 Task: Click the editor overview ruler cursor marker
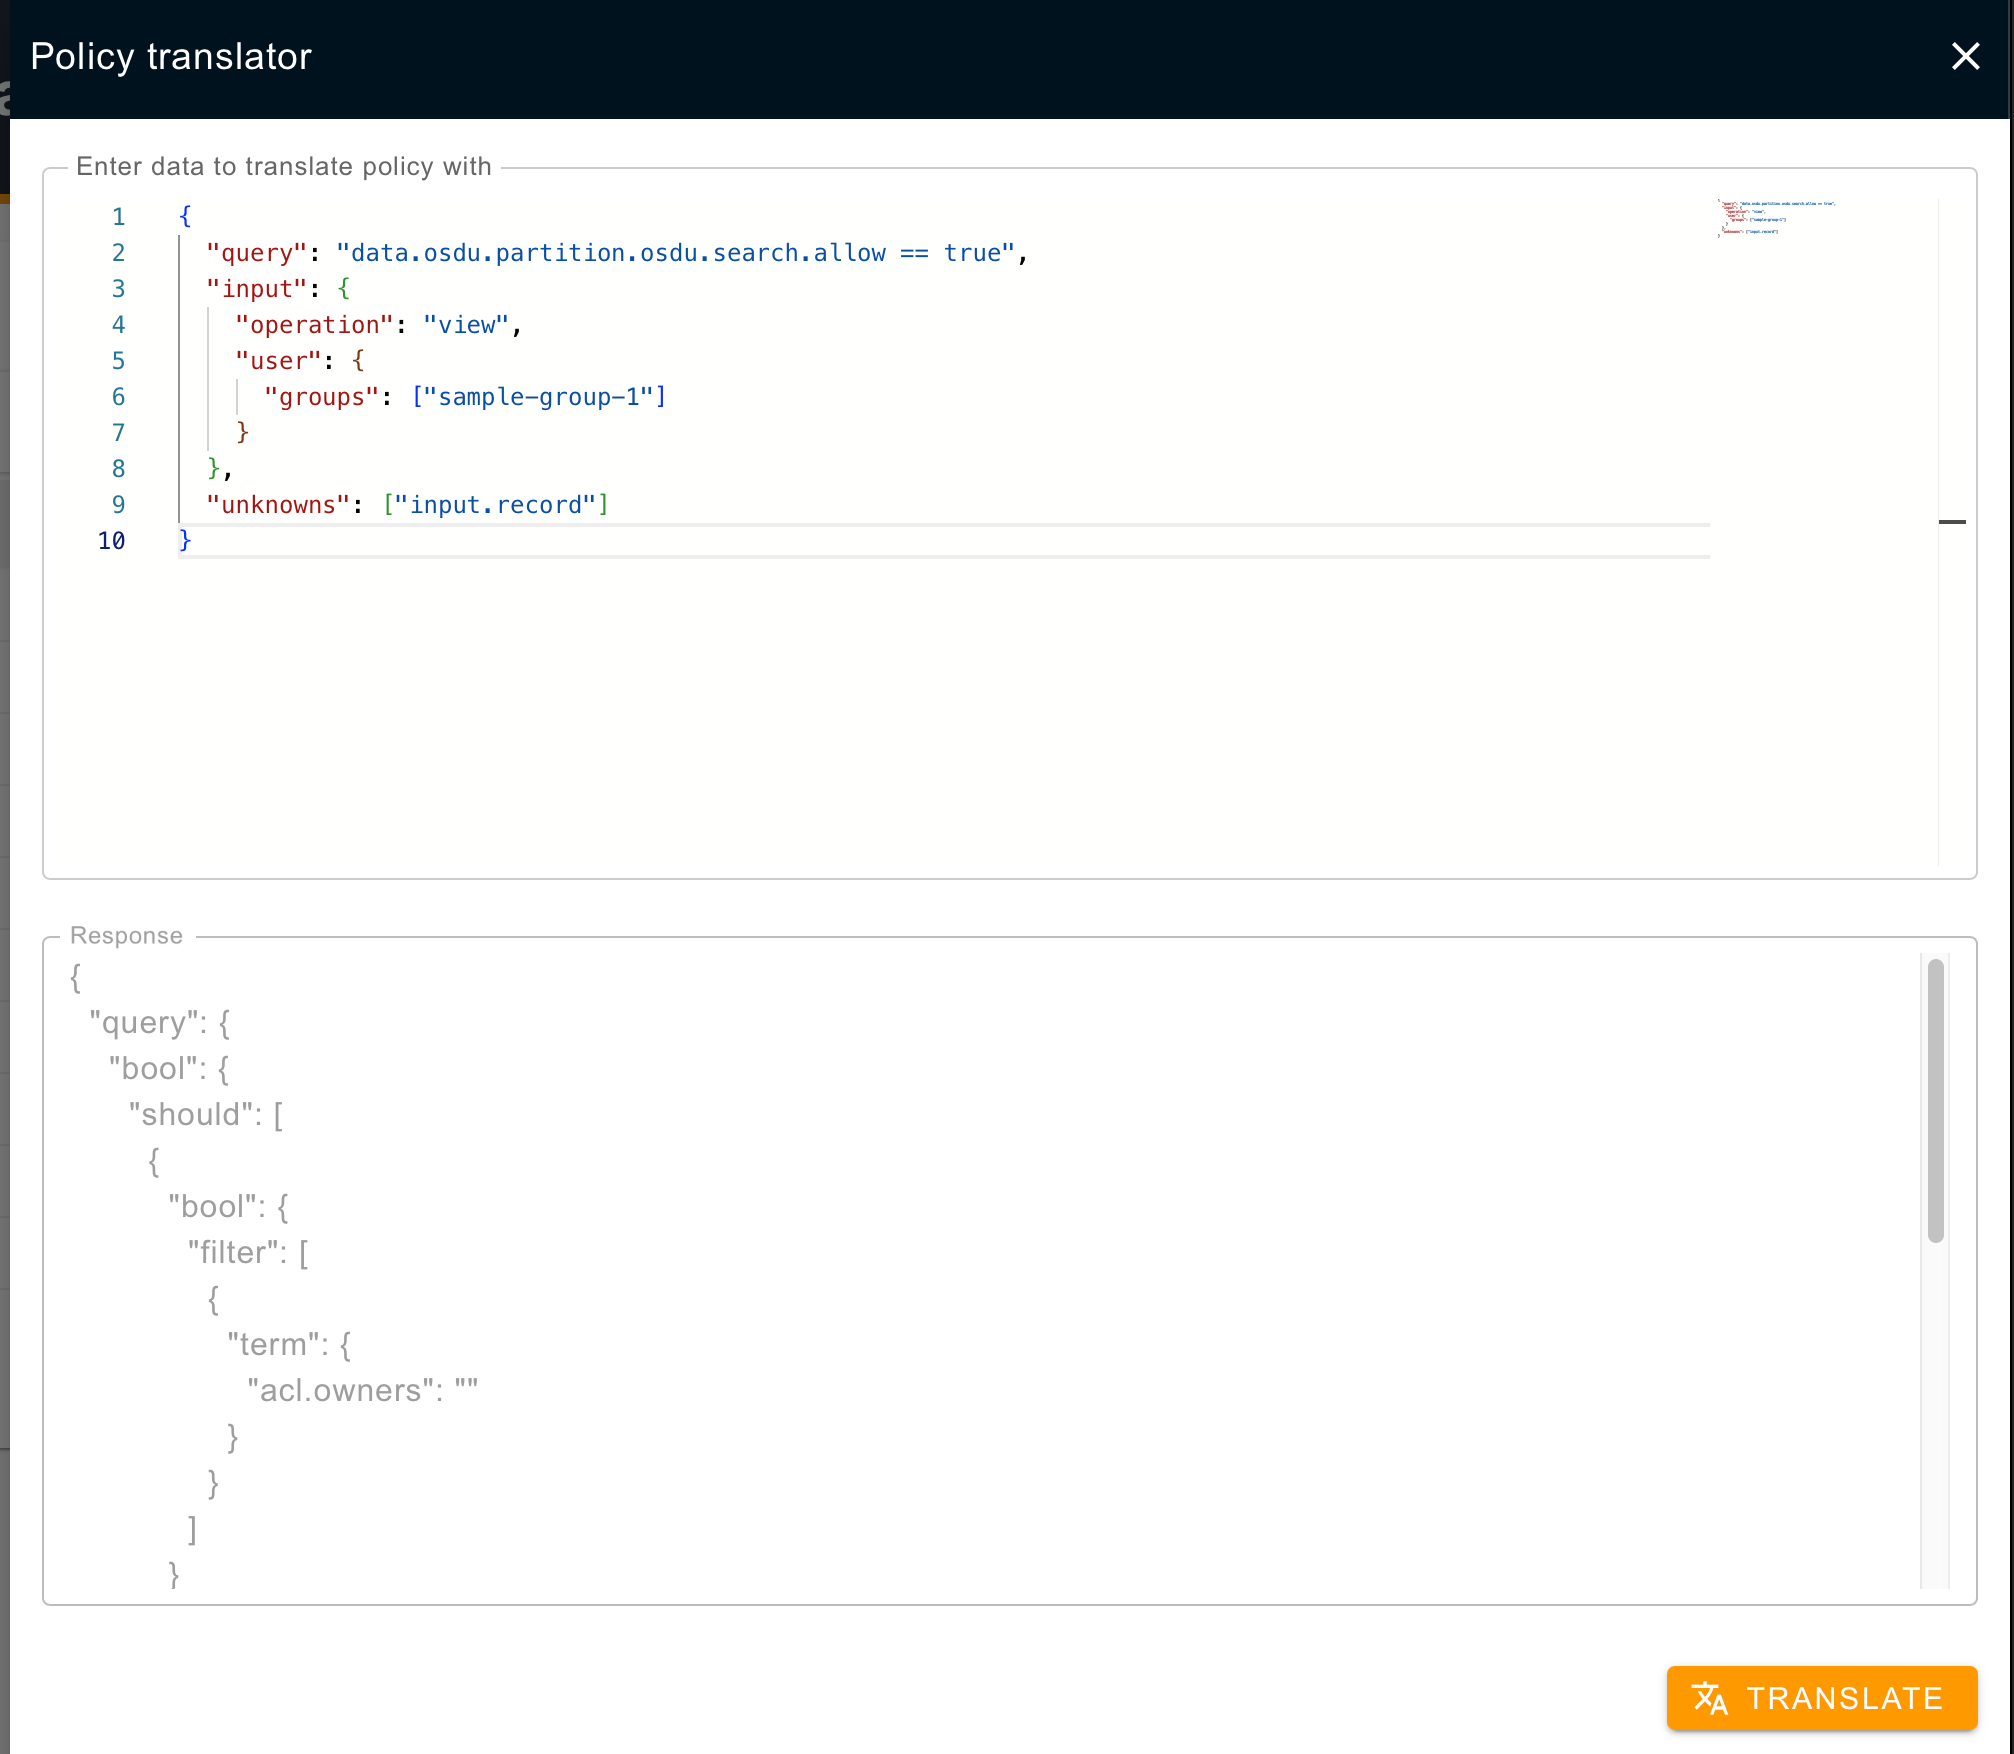coord(1951,521)
